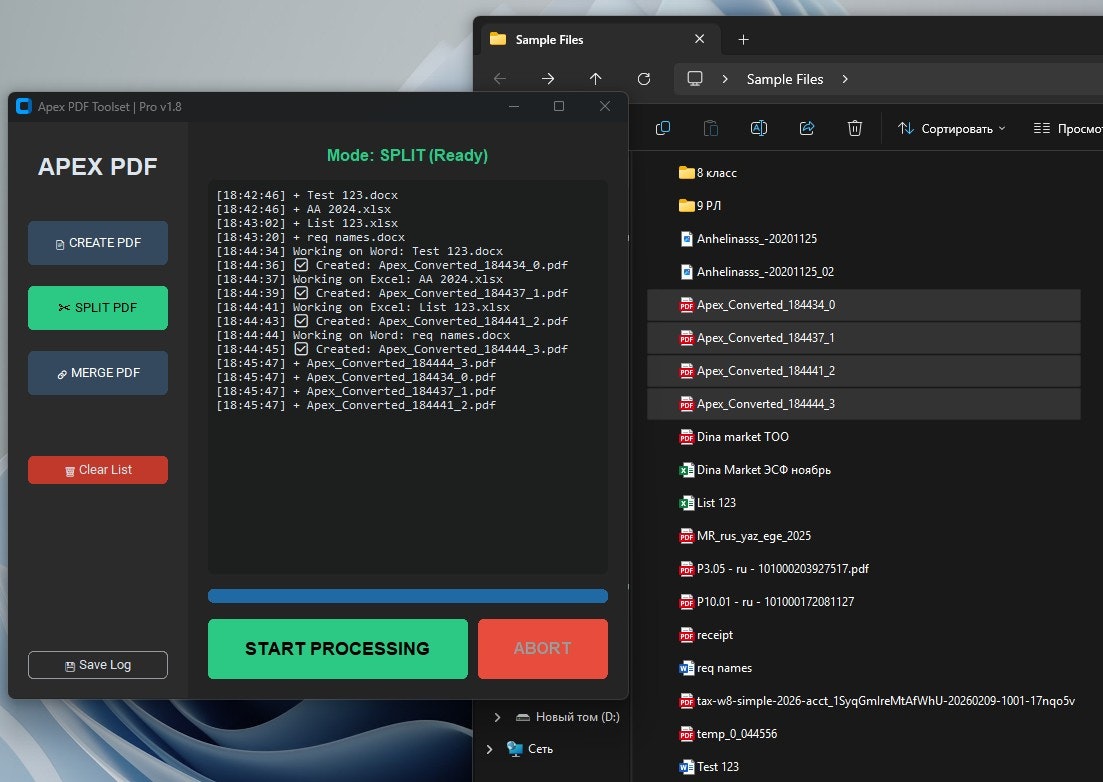Click the Share icon in Explorer toolbar
The image size is (1103, 782).
pyautogui.click(x=806, y=128)
